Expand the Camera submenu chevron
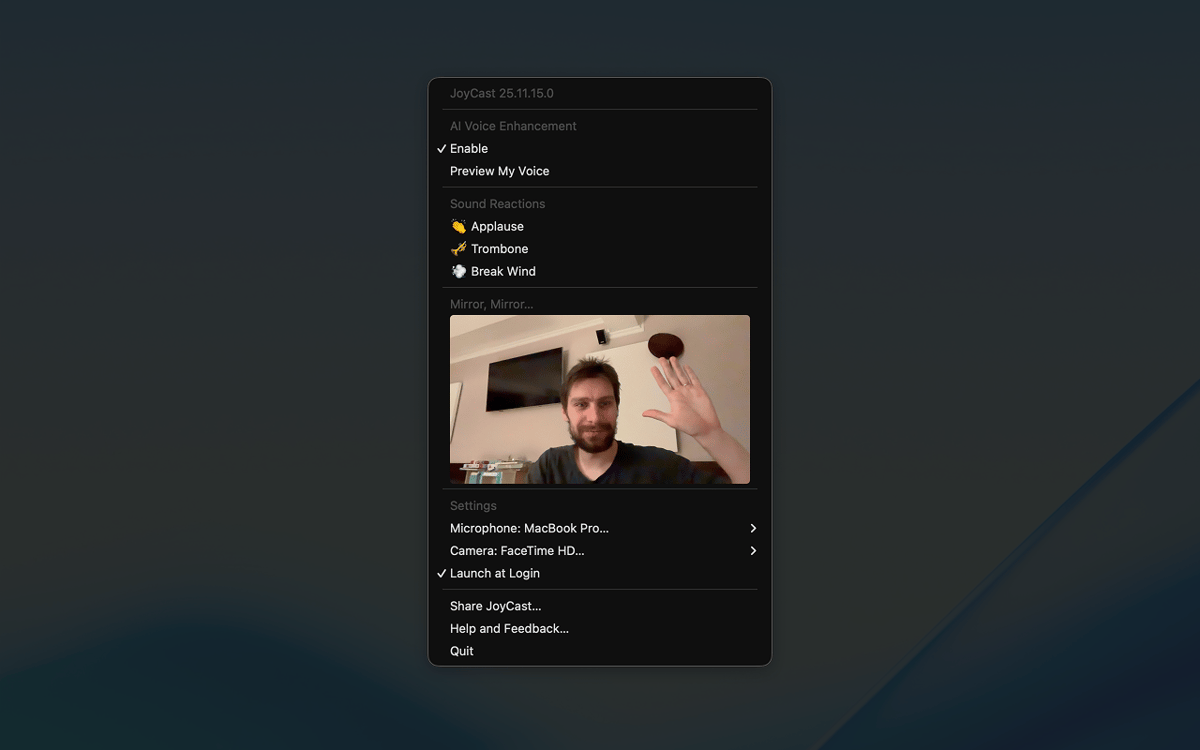Image resolution: width=1200 pixels, height=750 pixels. point(753,551)
